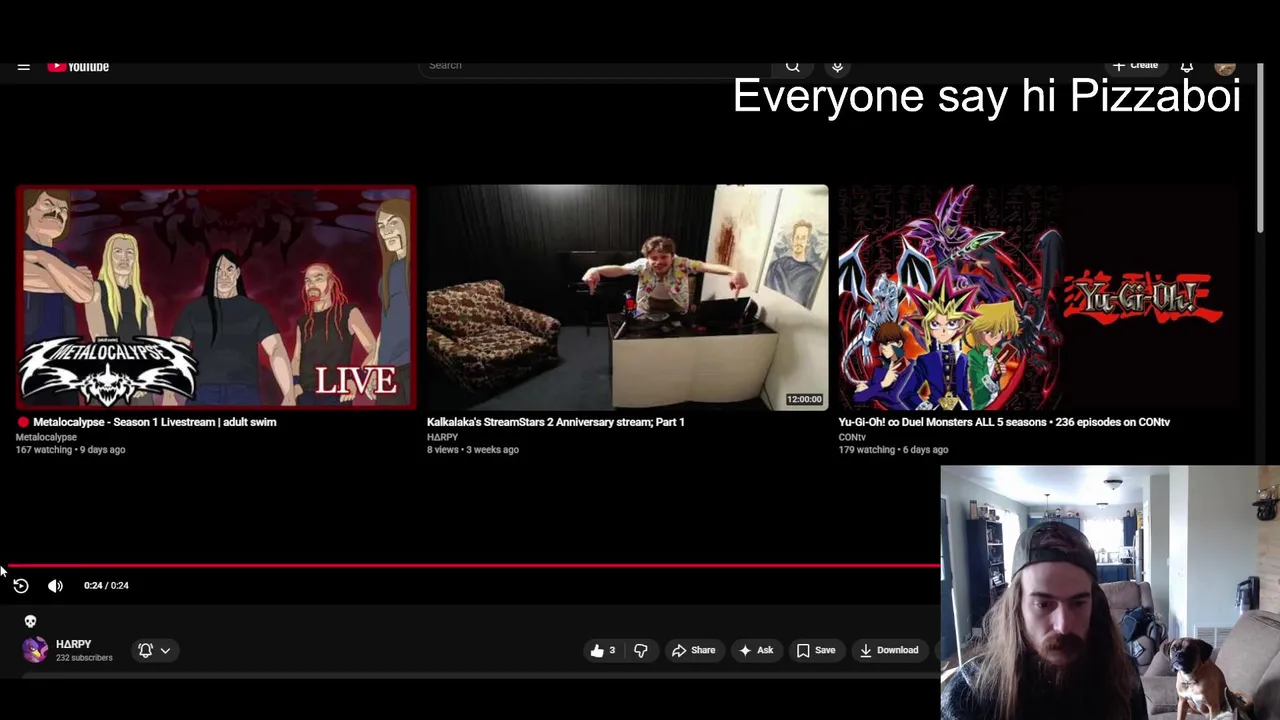Mute the video volume speaker icon
This screenshot has height=720, width=1280.
pyautogui.click(x=55, y=586)
